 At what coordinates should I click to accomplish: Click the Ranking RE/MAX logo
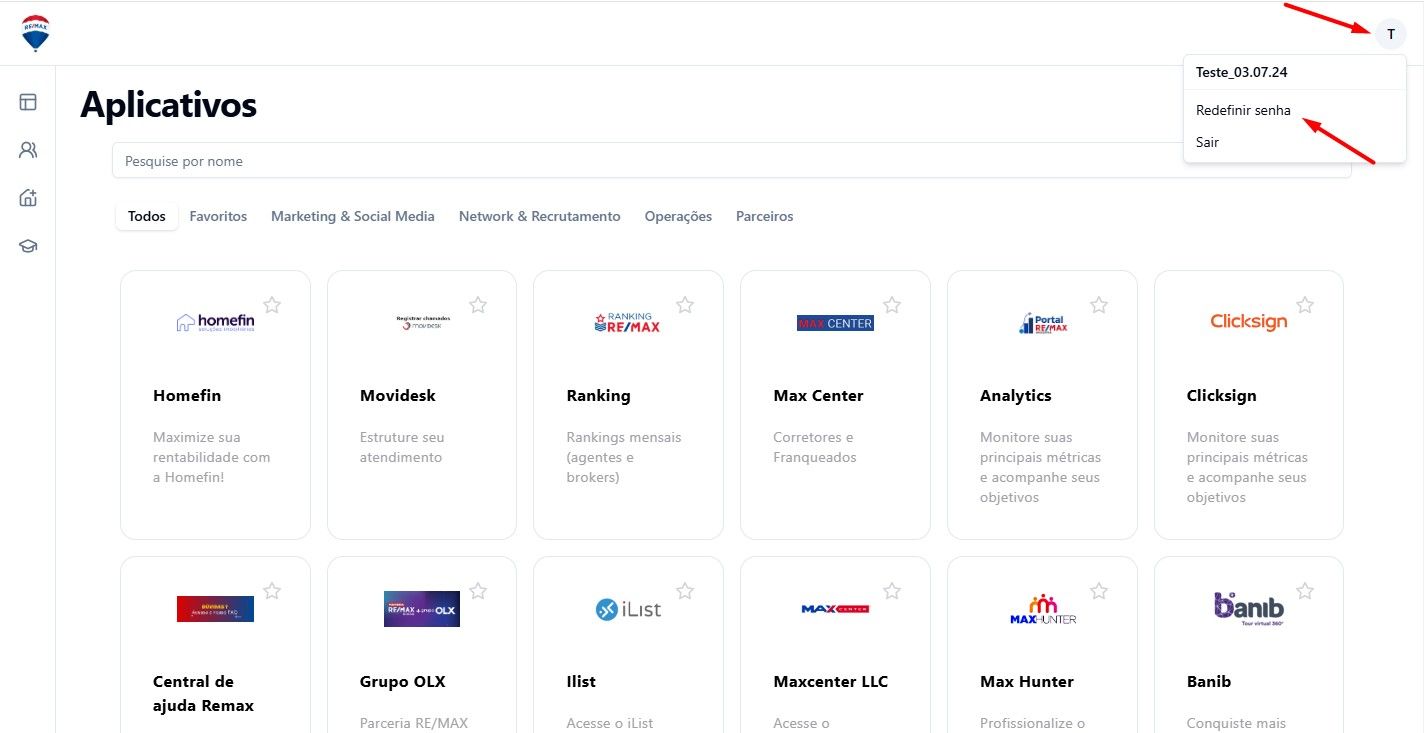coord(628,322)
